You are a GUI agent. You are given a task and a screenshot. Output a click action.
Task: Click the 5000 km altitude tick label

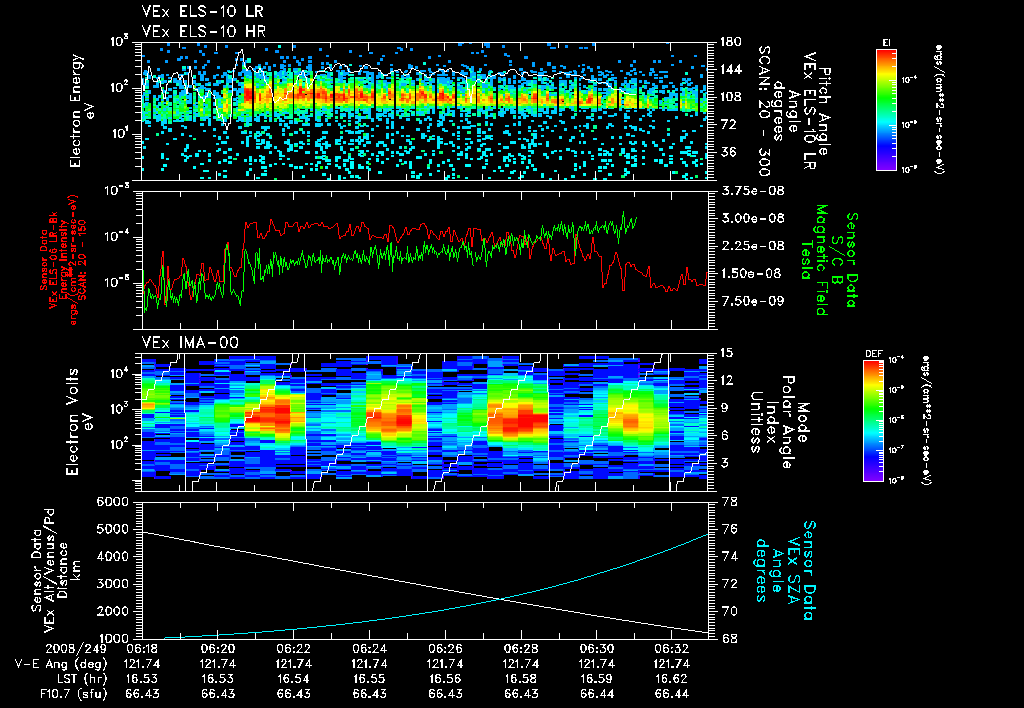coord(112,529)
